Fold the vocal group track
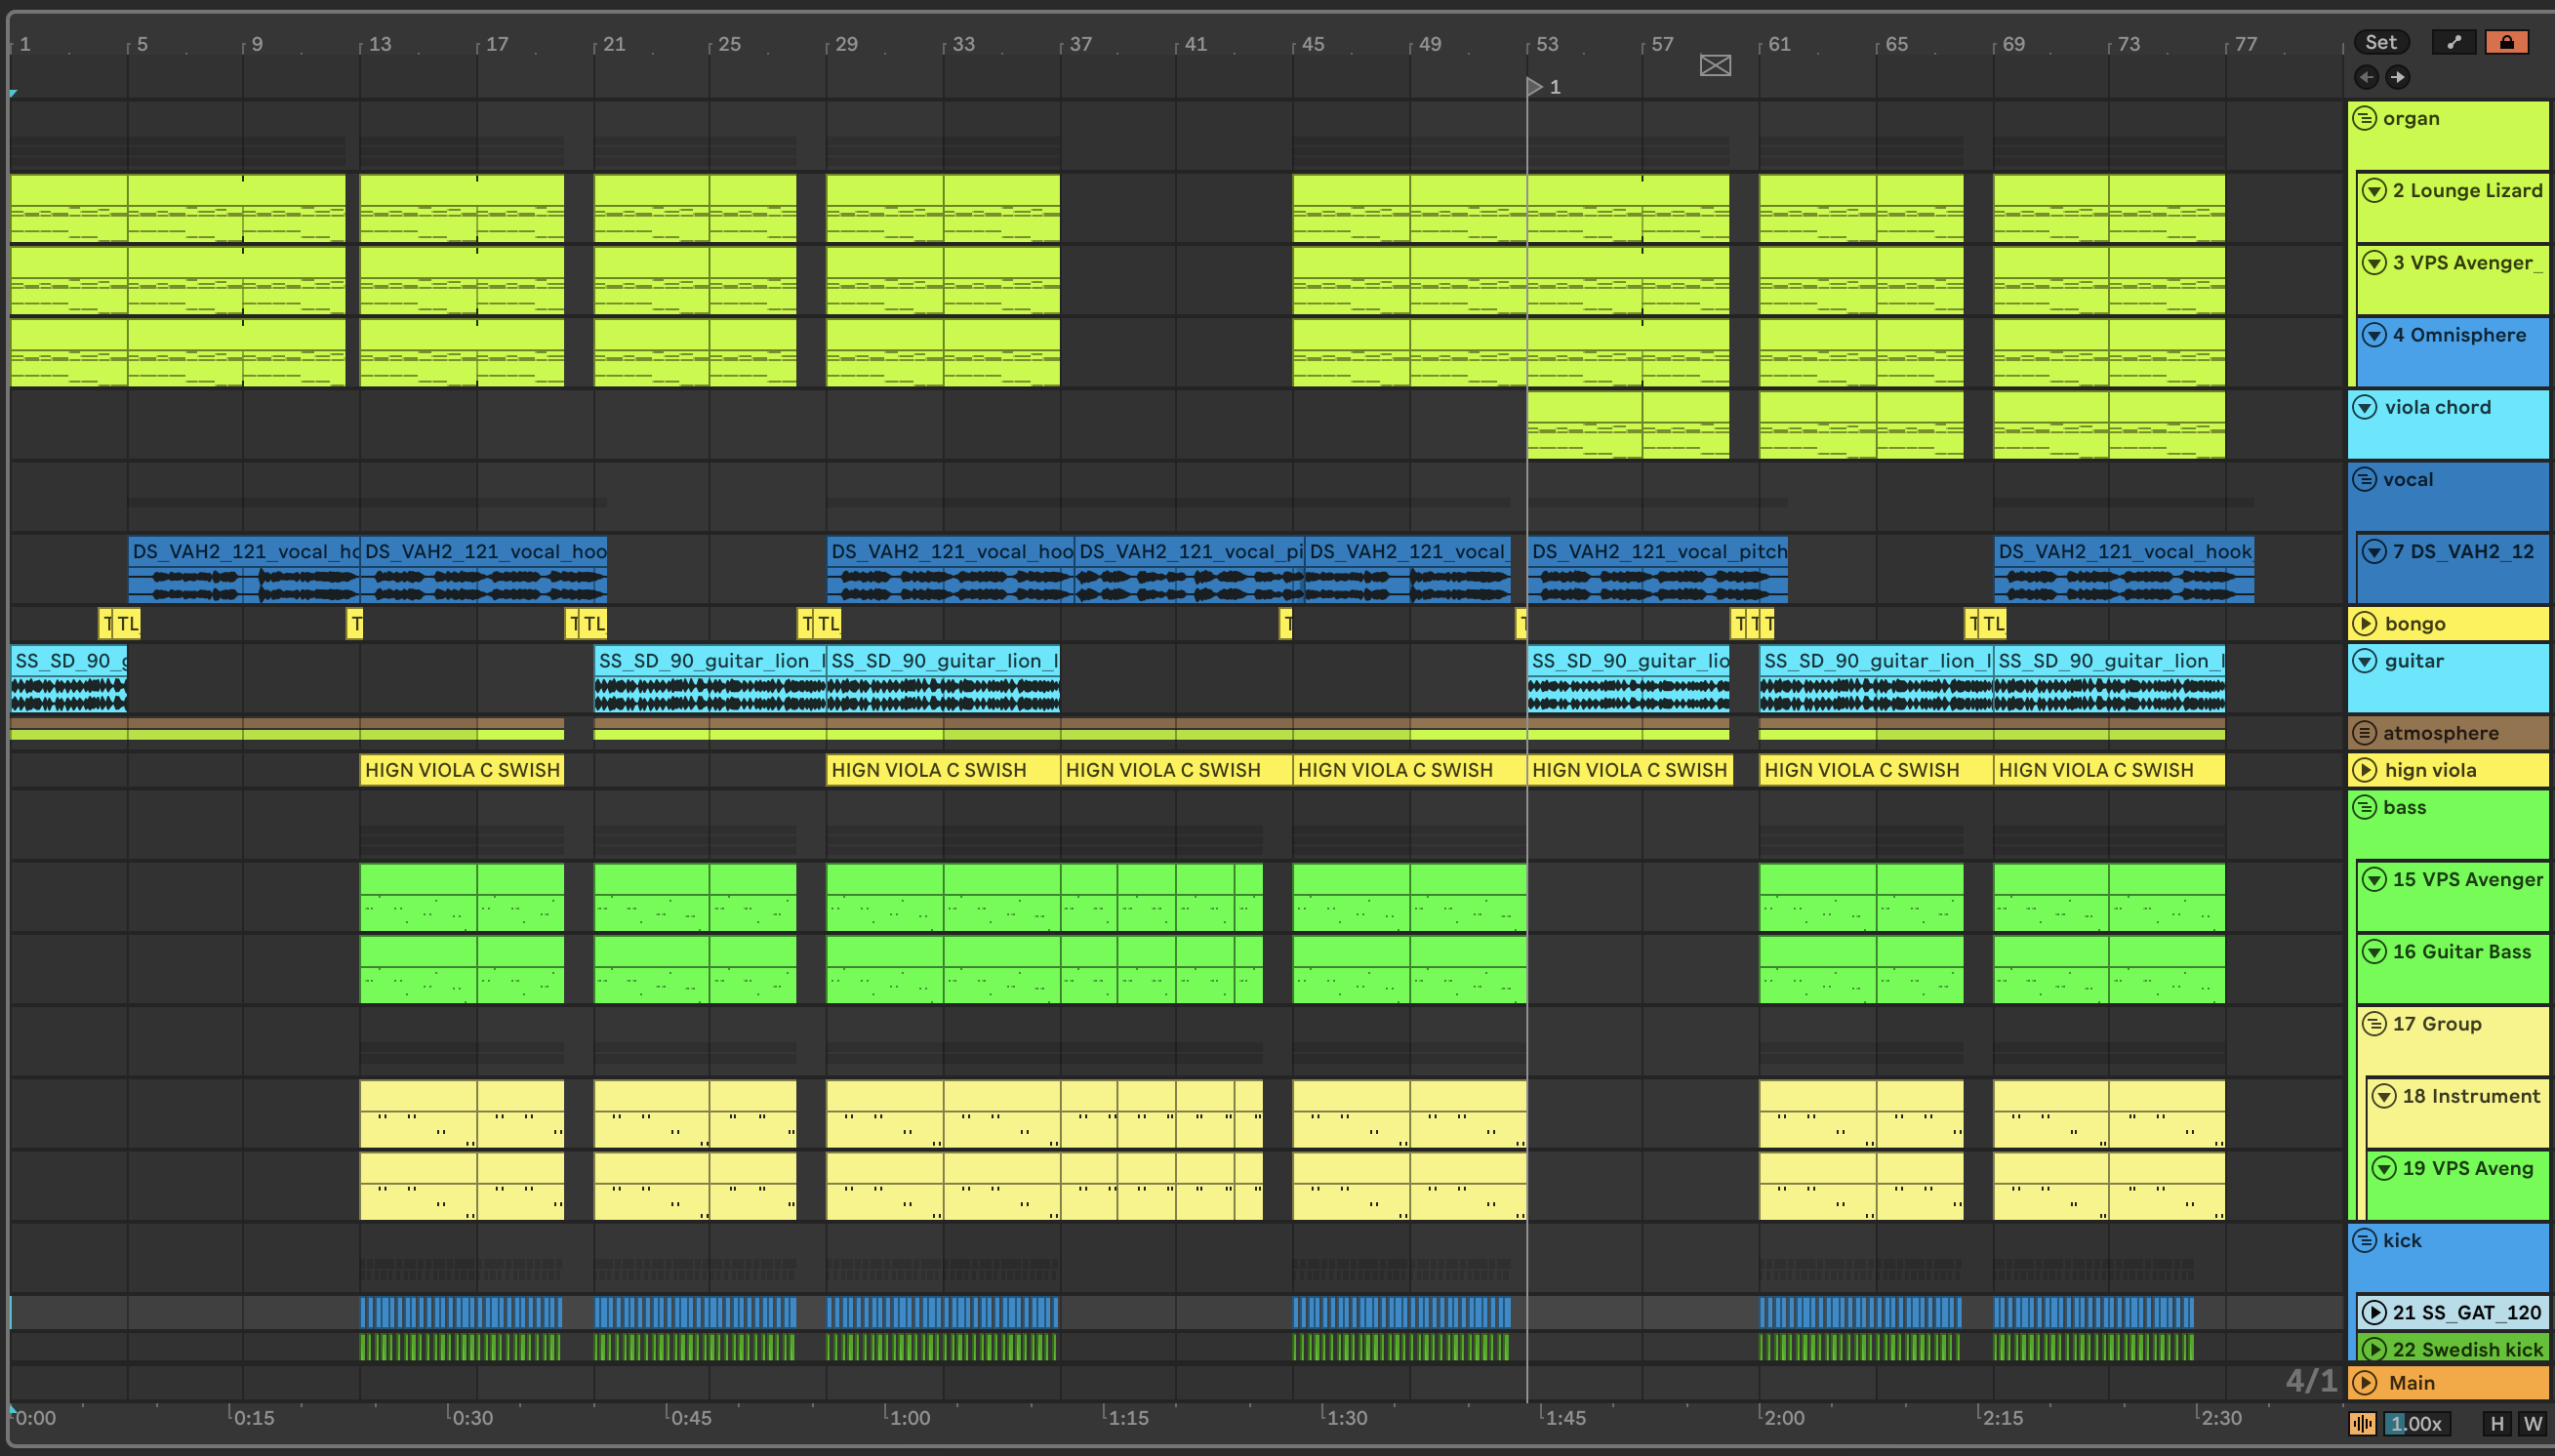The height and width of the screenshot is (1456, 2555). tap(2364, 479)
